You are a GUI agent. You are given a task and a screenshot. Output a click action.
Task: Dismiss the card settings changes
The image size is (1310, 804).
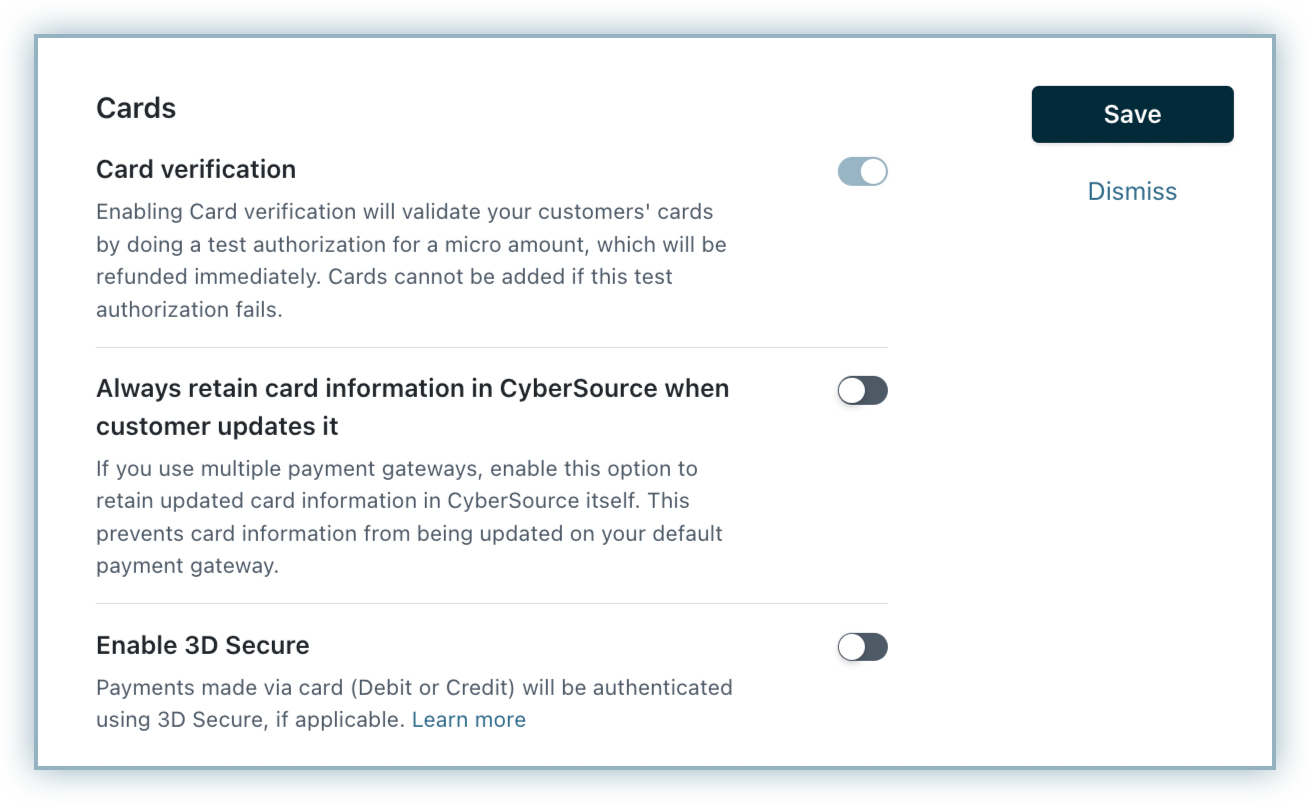pyautogui.click(x=1132, y=191)
